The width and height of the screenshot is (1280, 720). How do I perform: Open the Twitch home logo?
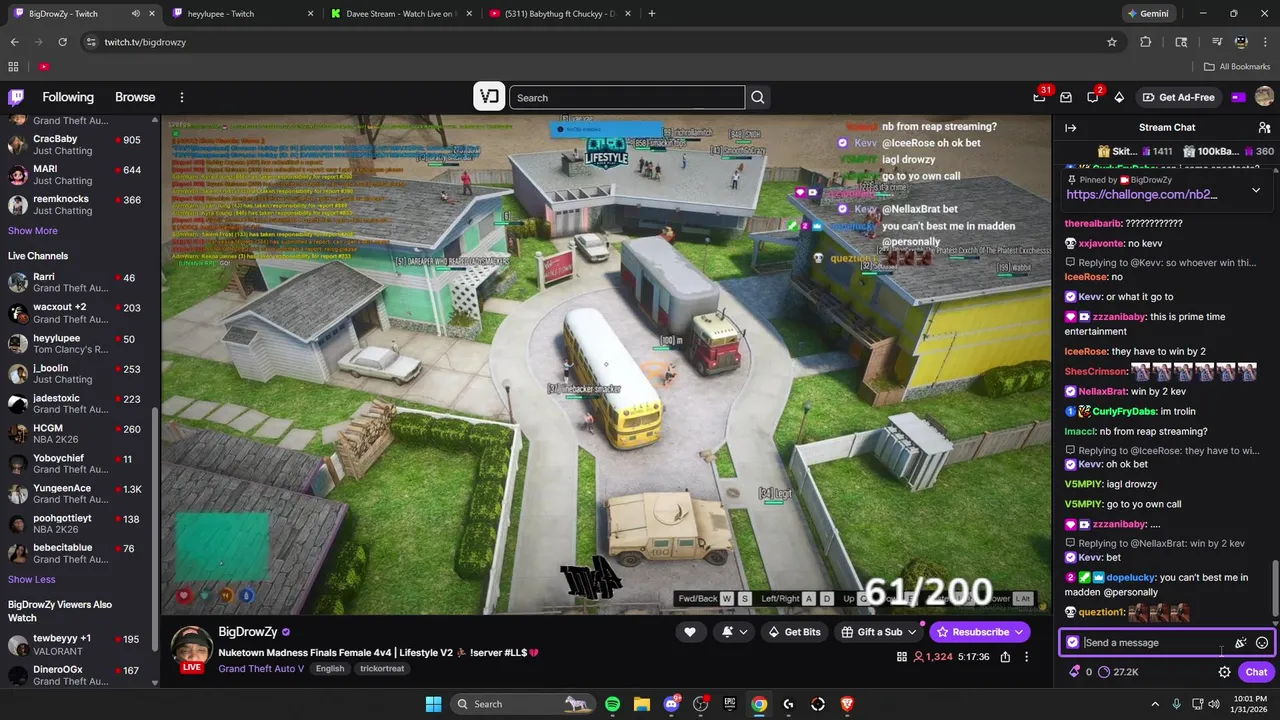pos(16,97)
